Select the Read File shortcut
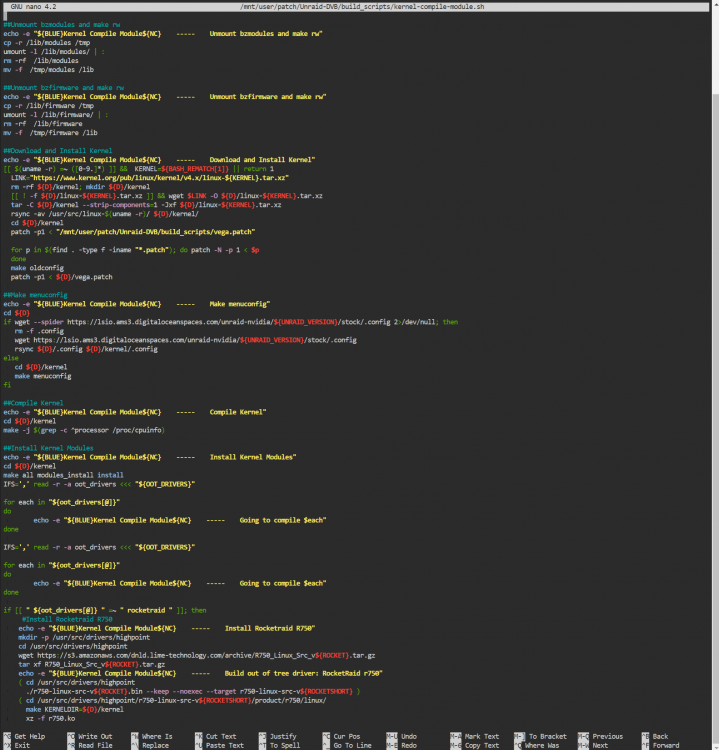The width and height of the screenshot is (719, 750). [x=90, y=746]
